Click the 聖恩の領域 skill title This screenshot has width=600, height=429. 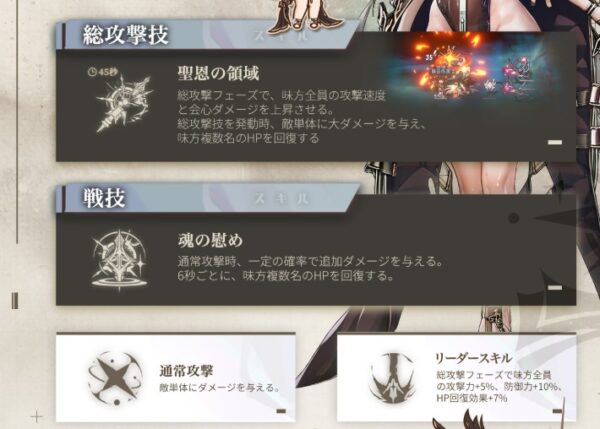[x=218, y=73]
